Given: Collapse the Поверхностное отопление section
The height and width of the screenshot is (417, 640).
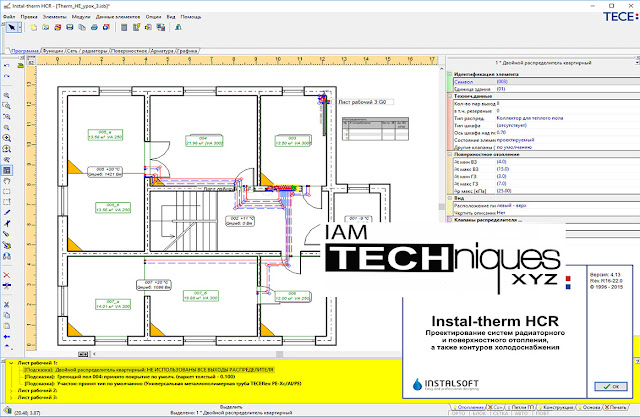Looking at the screenshot, I should click(450, 155).
